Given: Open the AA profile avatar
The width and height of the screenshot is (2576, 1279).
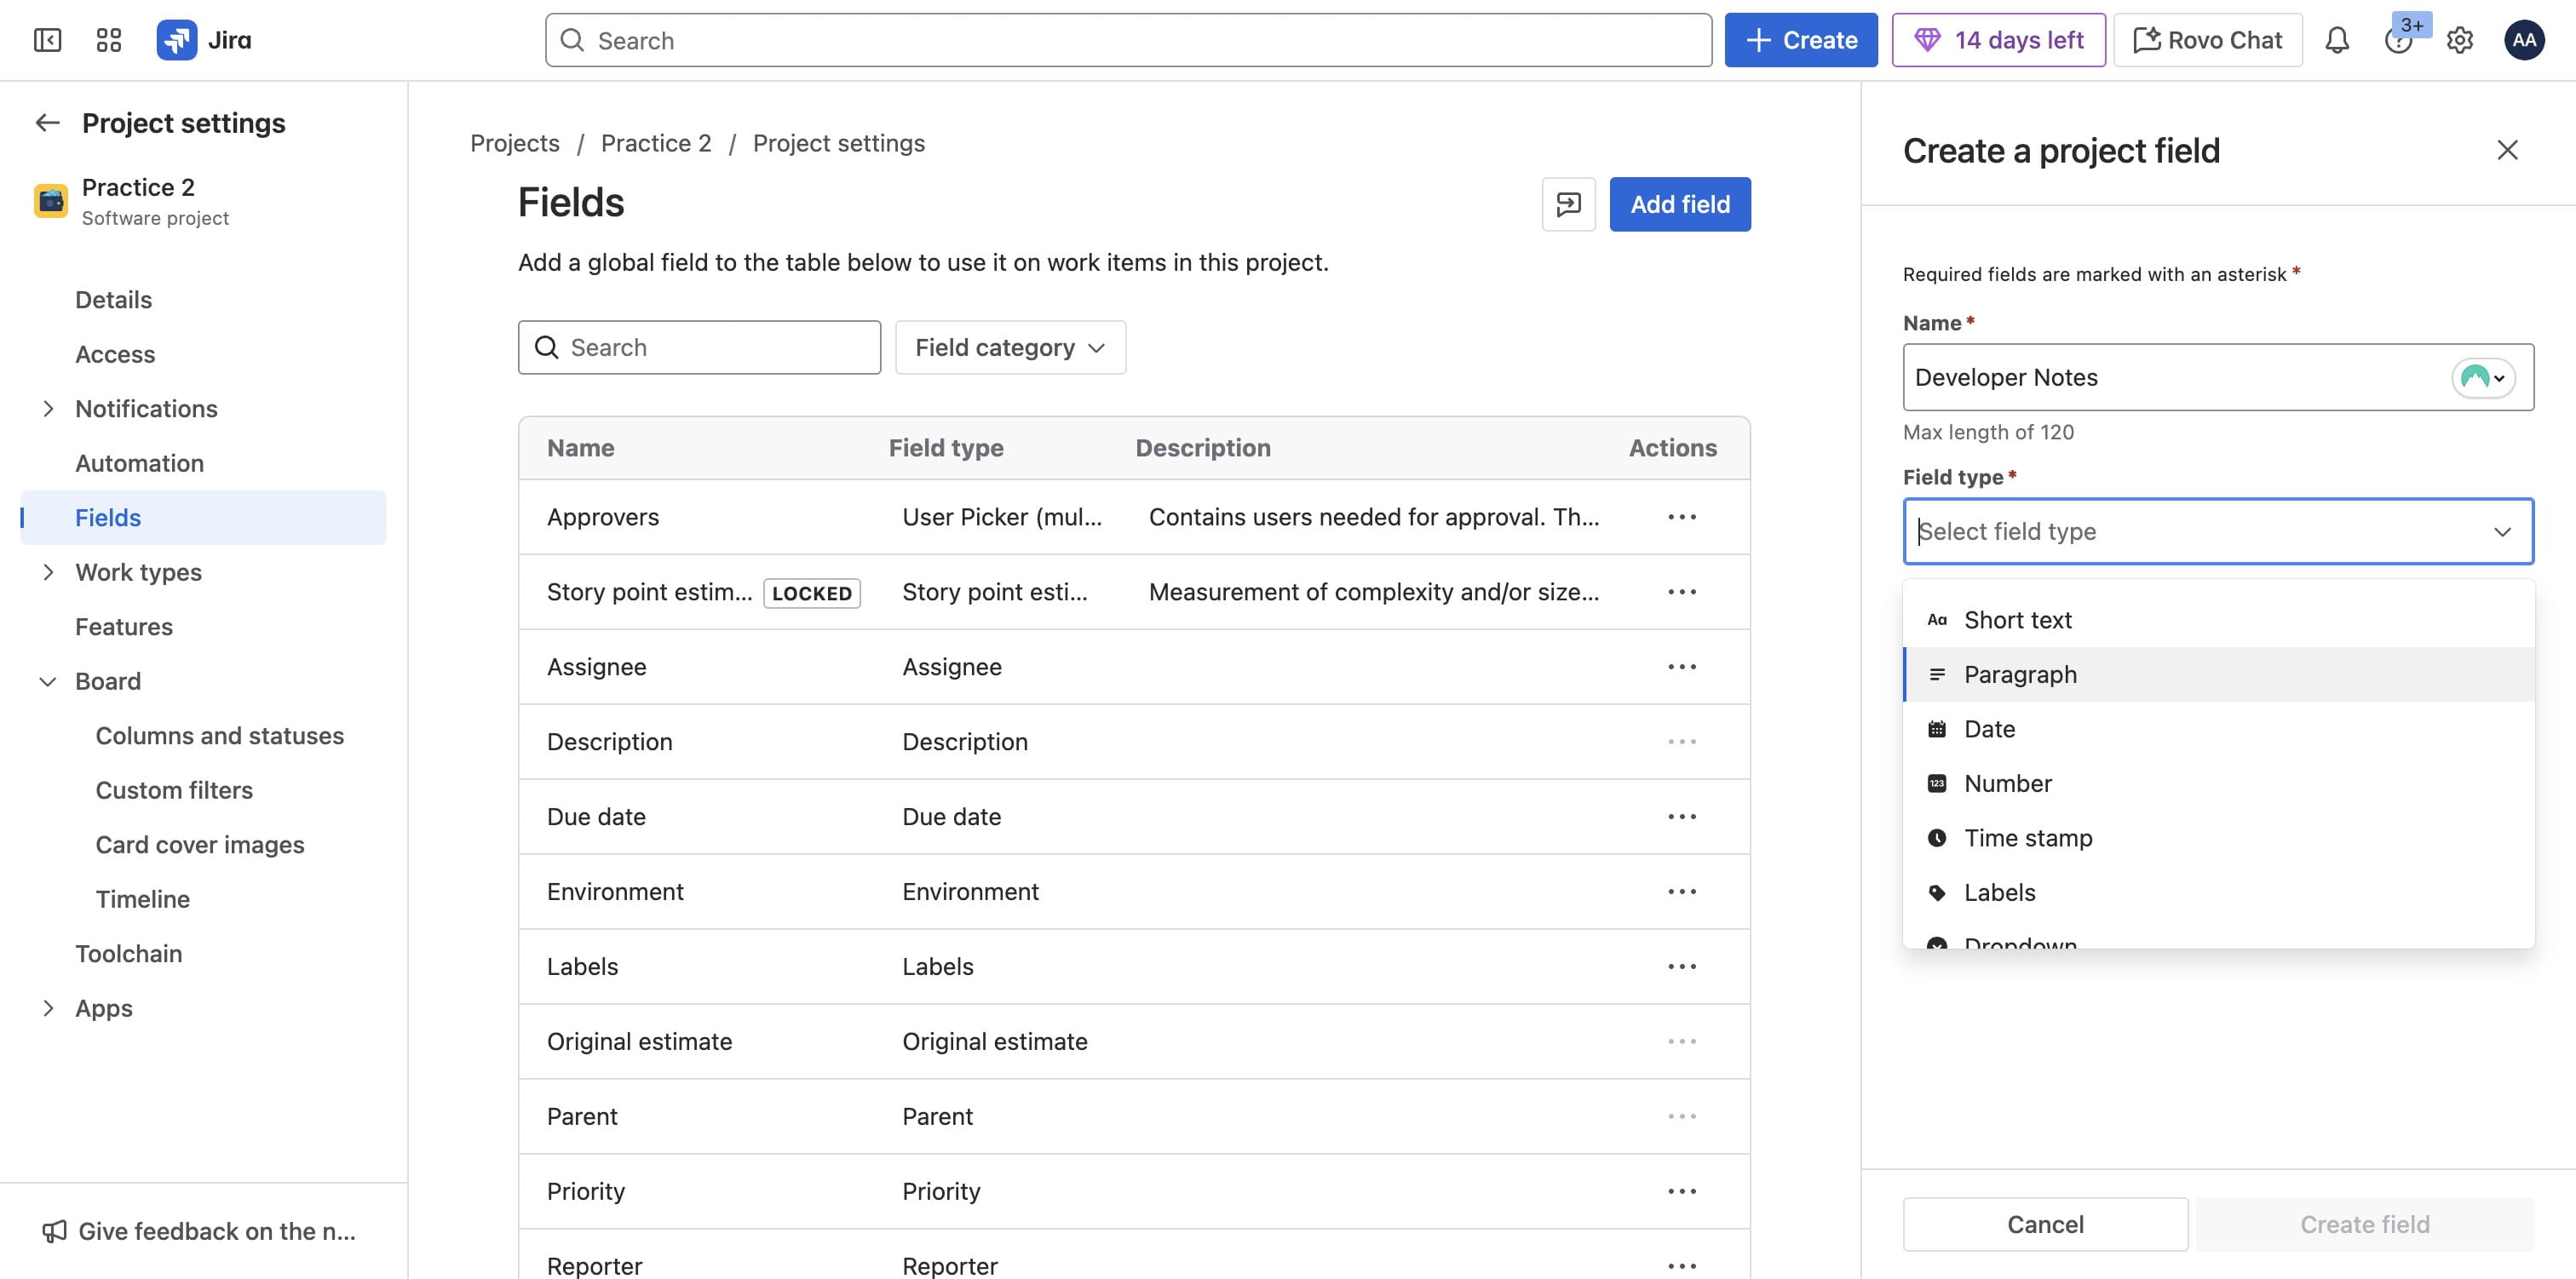Looking at the screenshot, I should point(2524,40).
